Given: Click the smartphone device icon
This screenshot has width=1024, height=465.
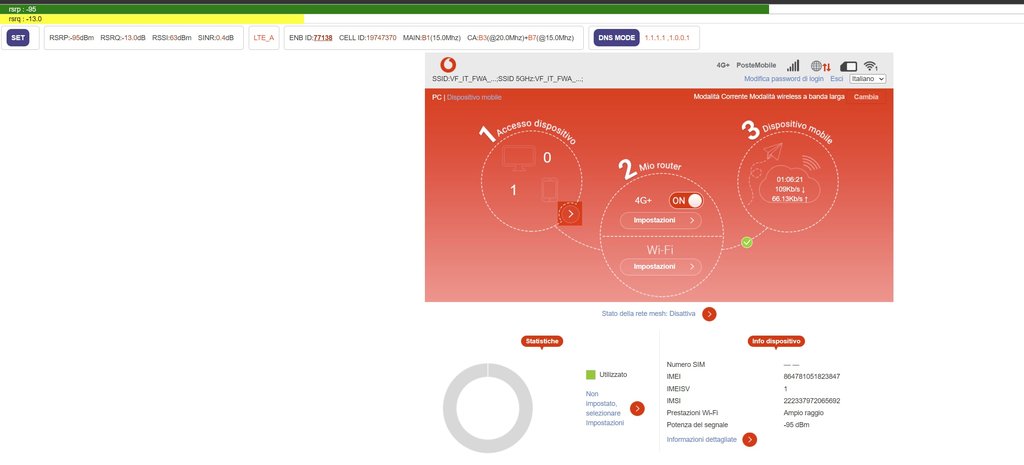Looking at the screenshot, I should tap(550, 190).
